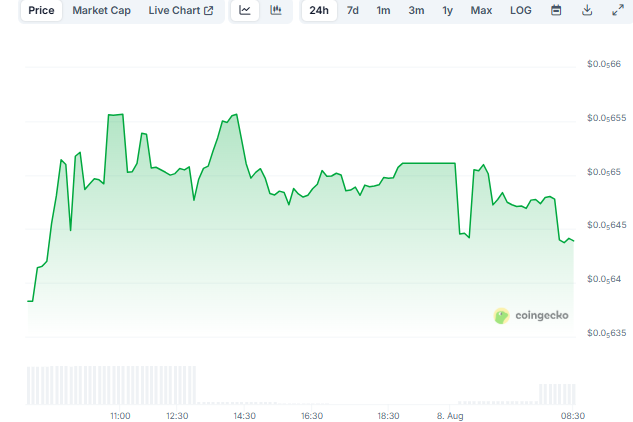Toggle LOG scale on the chart
The image size is (633, 422).
click(x=520, y=10)
